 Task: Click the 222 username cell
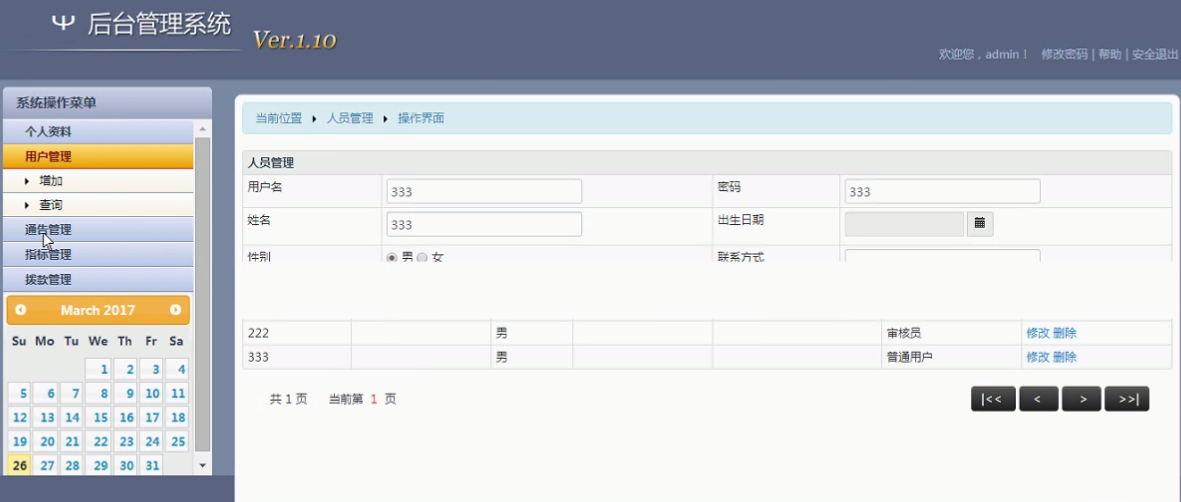pos(297,333)
